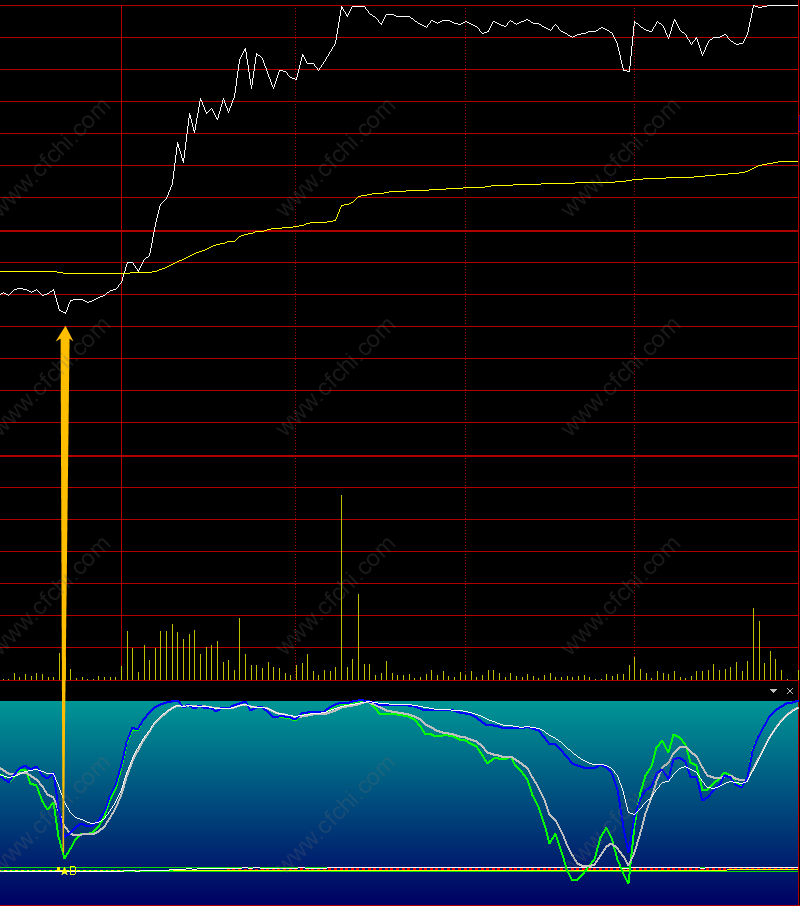Open the indicator panel dropdown arrow
Viewport: 800px width, 906px height.
pos(773,691)
